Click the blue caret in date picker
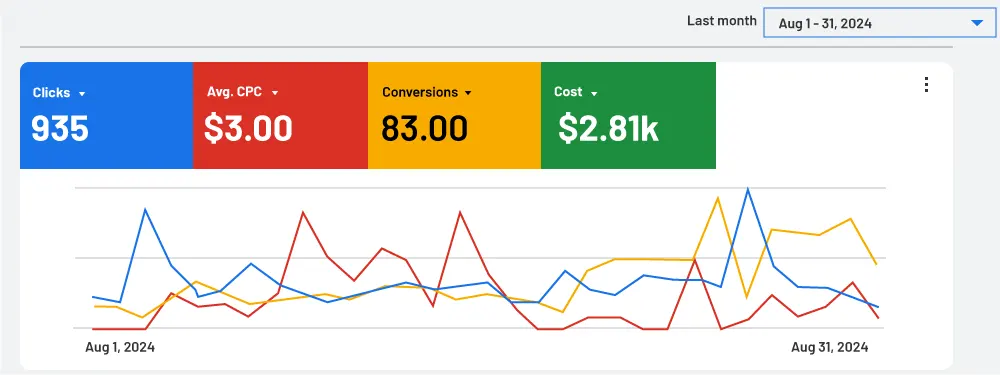Image resolution: width=1000 pixels, height=375 pixels. pos(976,23)
